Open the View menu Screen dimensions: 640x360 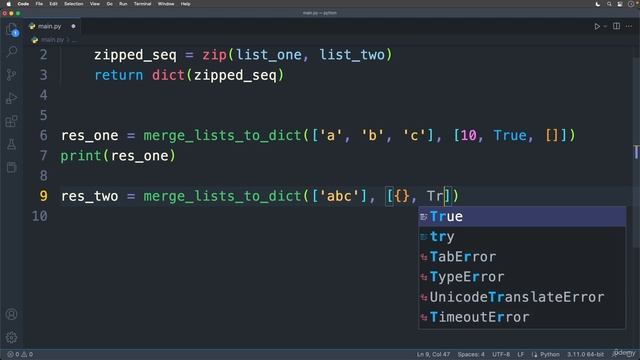tap(95, 4)
